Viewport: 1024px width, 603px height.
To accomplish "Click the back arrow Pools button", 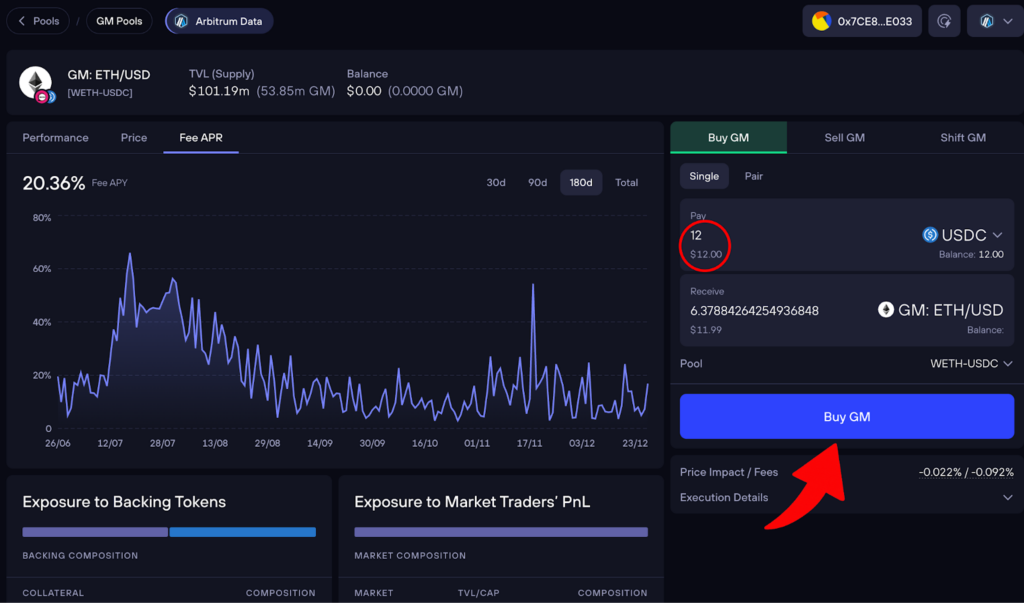I will coord(38,21).
